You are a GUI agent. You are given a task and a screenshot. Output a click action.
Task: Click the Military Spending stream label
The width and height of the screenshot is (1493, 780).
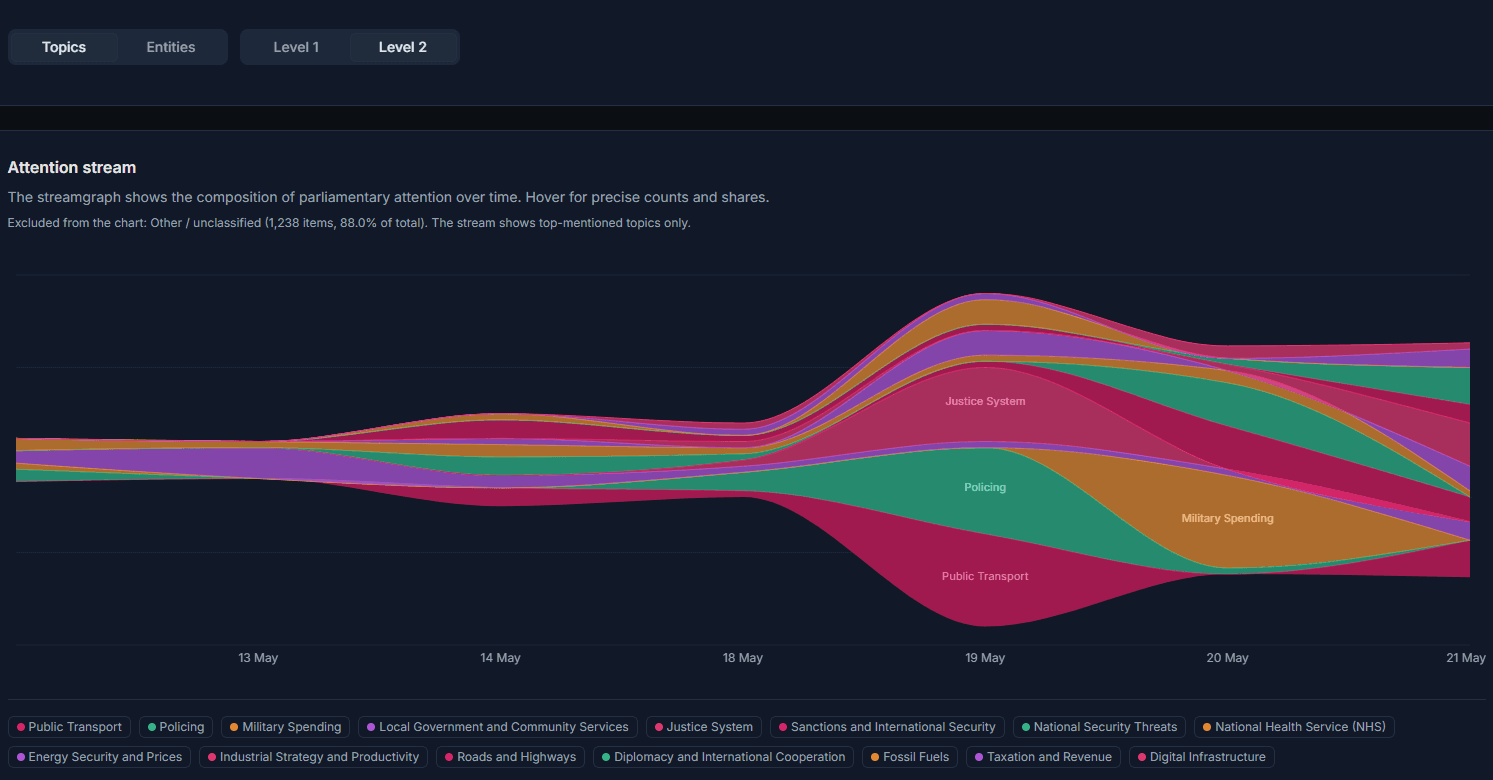[1227, 518]
